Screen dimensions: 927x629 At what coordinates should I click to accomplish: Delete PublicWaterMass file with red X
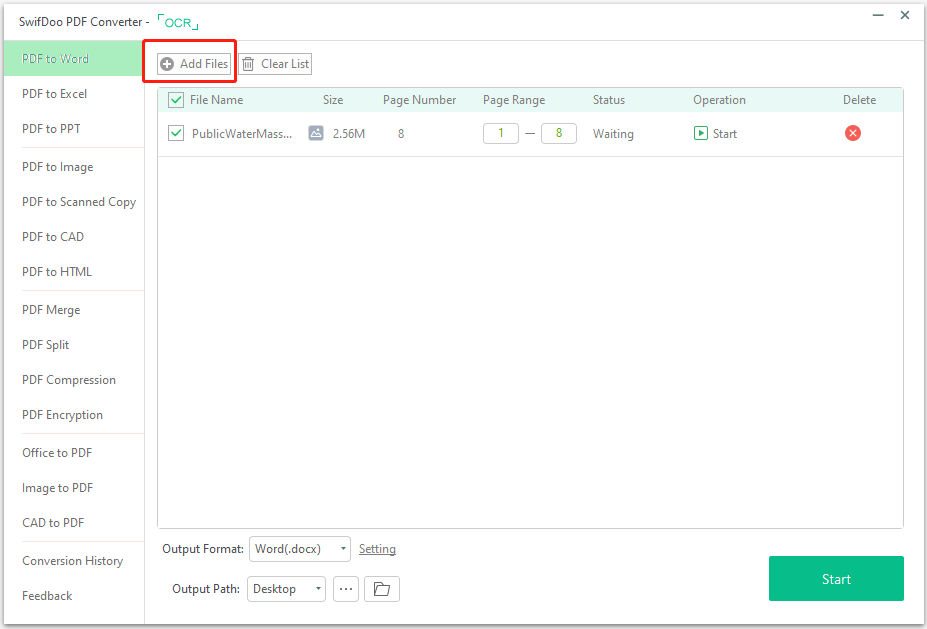853,133
